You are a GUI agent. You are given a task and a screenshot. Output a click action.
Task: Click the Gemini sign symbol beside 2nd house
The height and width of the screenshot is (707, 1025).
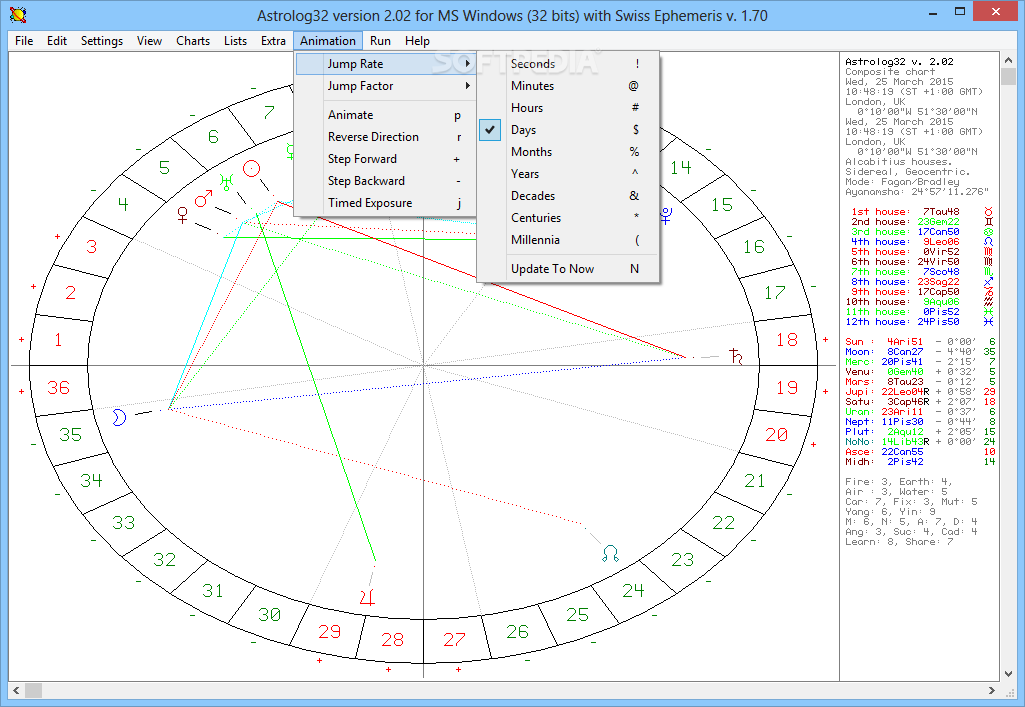tap(988, 222)
